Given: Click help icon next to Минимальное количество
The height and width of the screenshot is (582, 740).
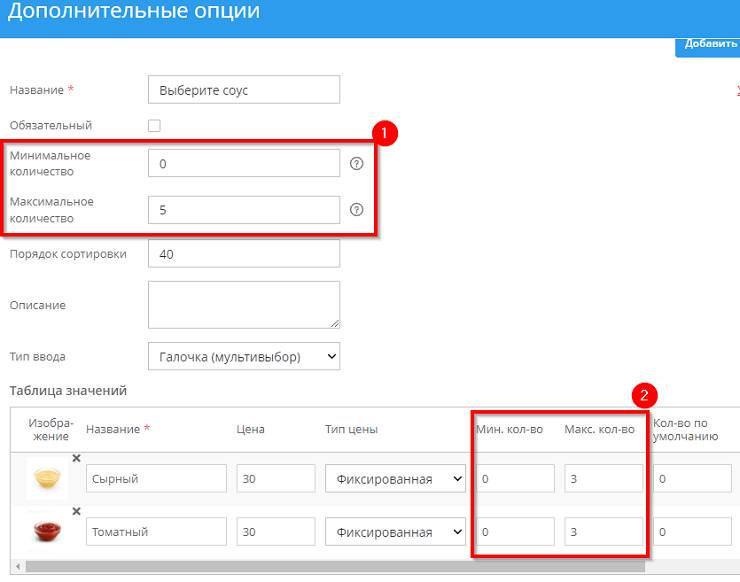Looking at the screenshot, I should [356, 164].
